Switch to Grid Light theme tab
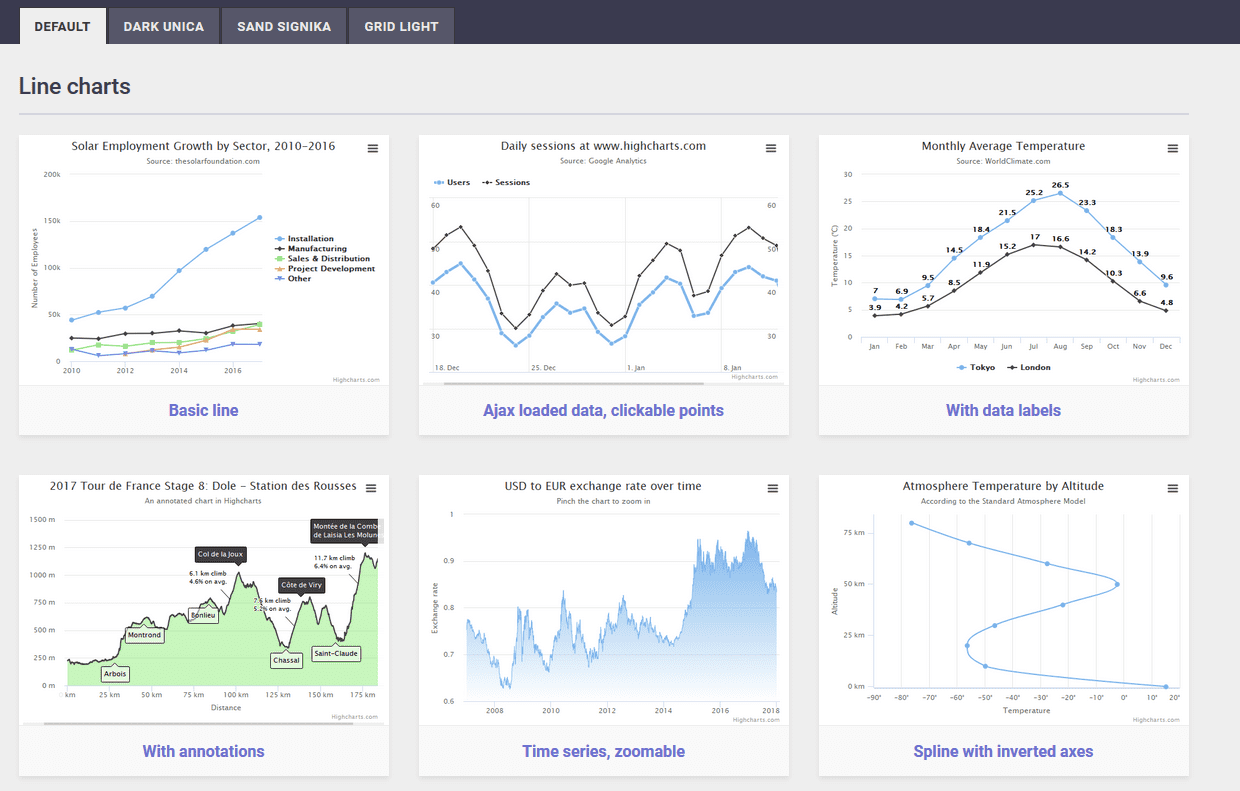 [x=401, y=27]
